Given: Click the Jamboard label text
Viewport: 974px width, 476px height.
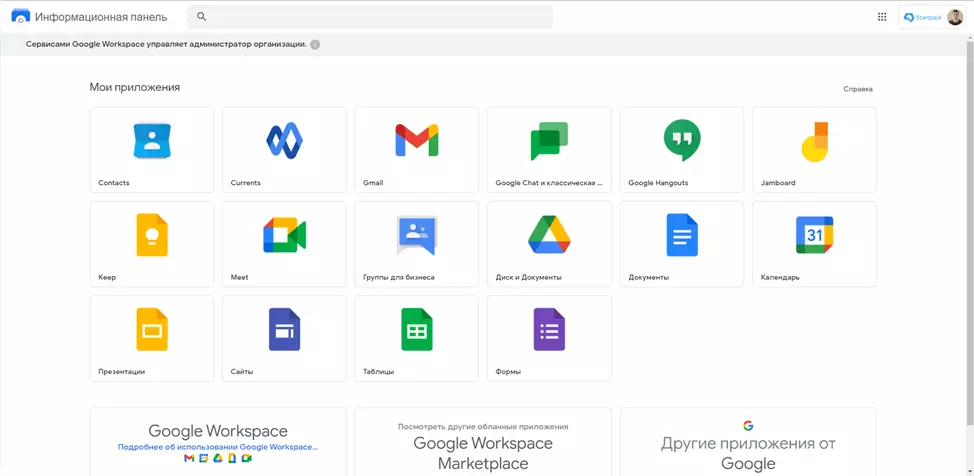Looking at the screenshot, I should tap(778, 183).
